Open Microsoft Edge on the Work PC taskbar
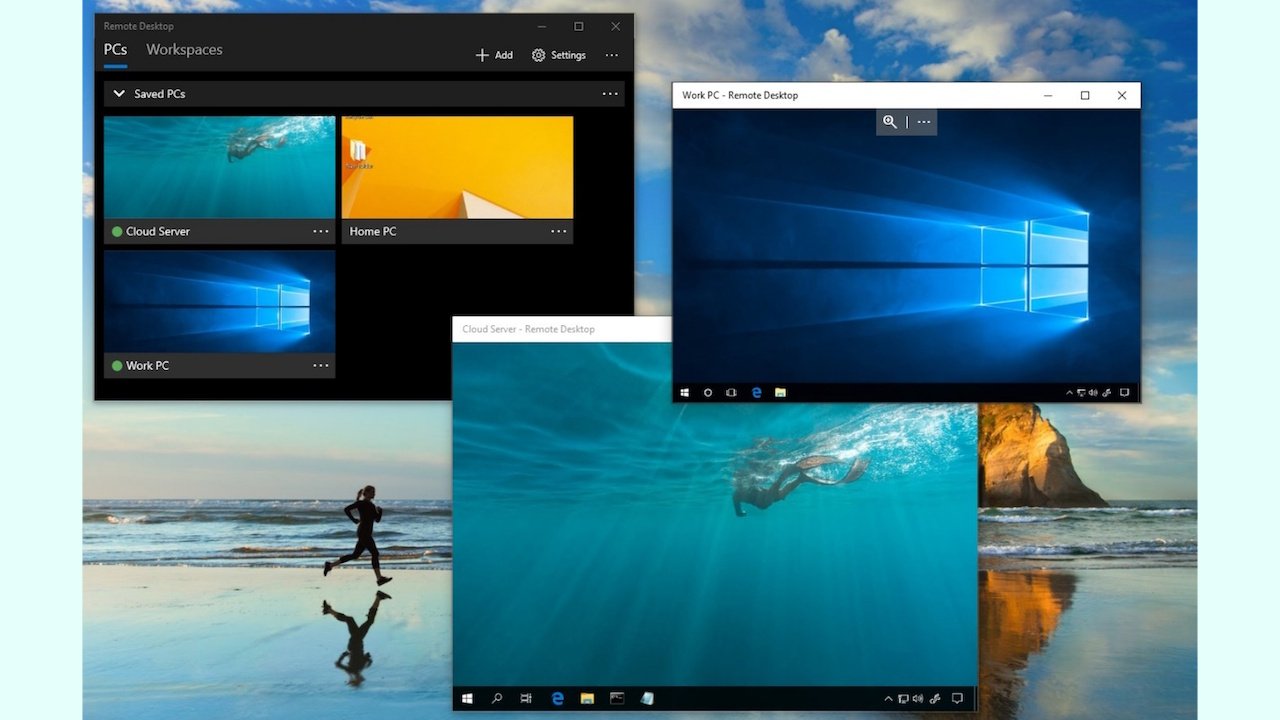Screen dimensions: 1280x720 (756, 392)
